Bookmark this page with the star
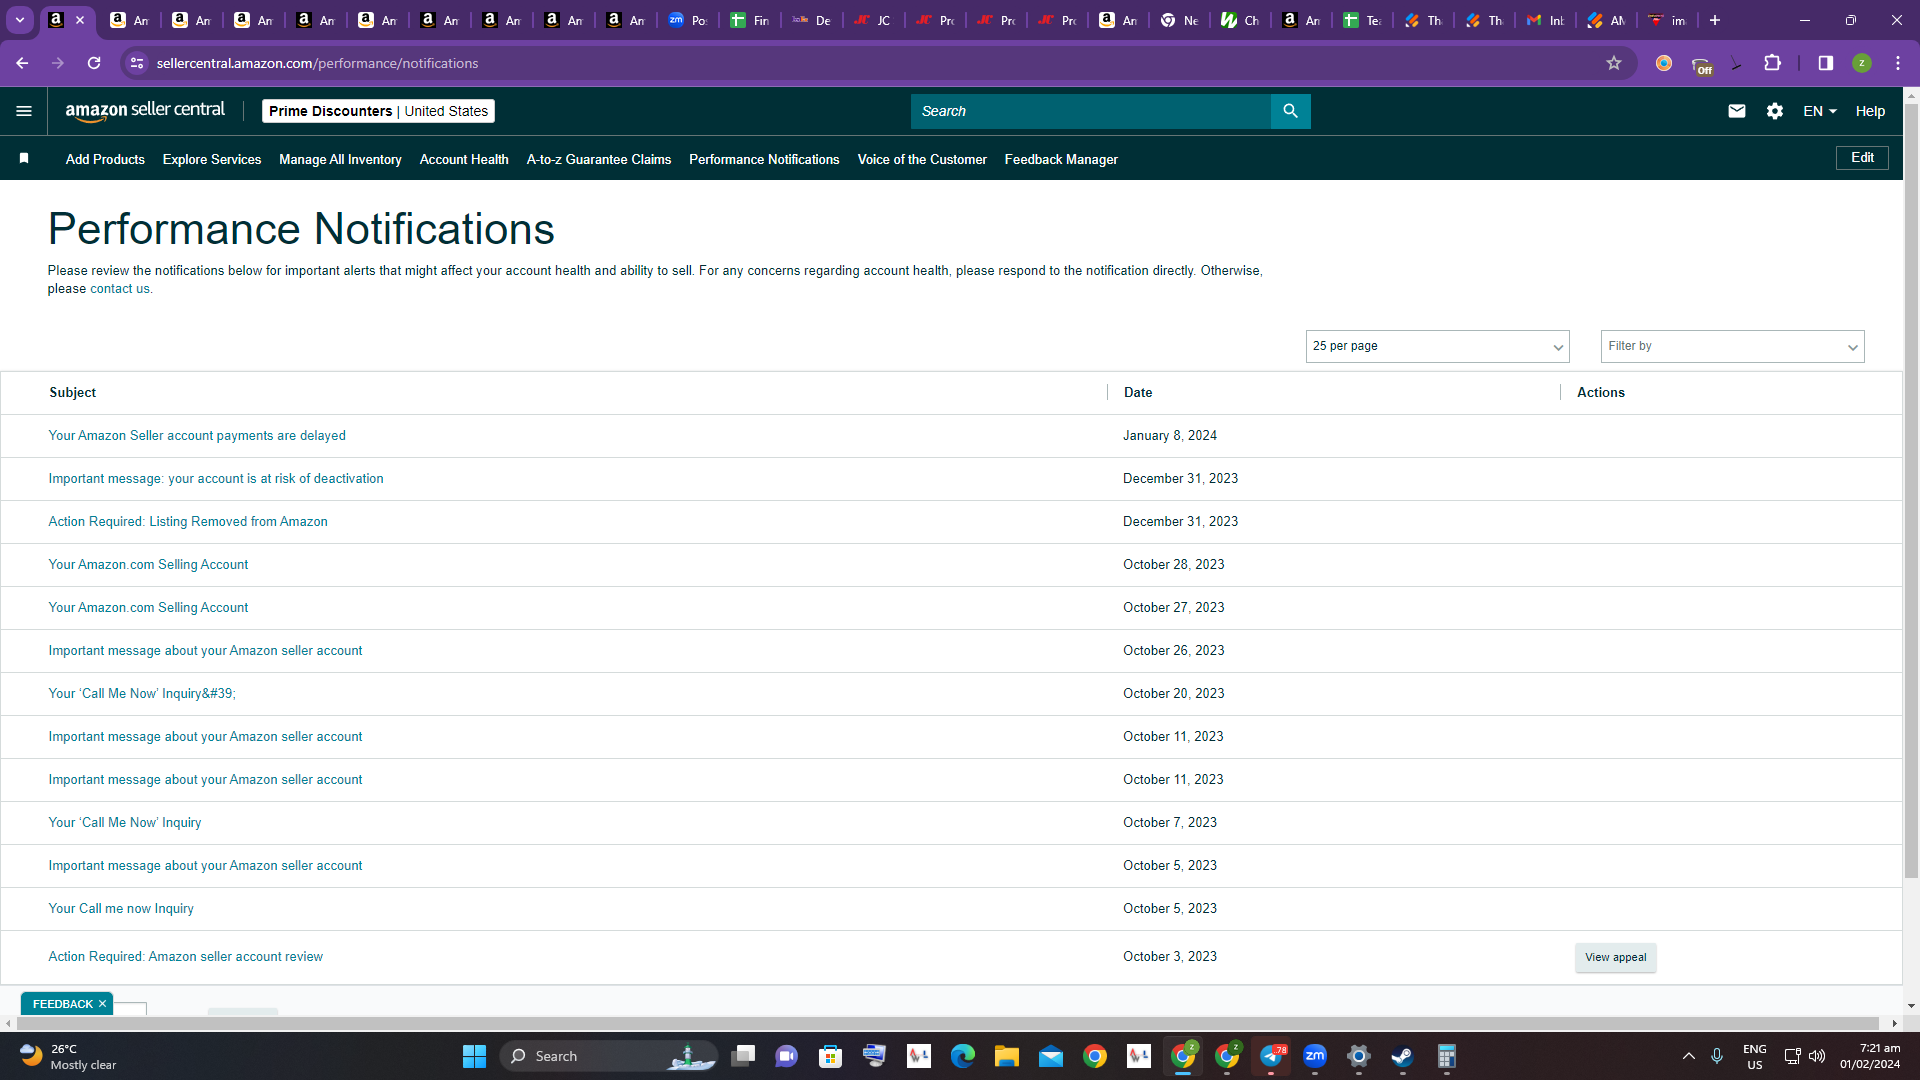The image size is (1920, 1080). 1614,63
